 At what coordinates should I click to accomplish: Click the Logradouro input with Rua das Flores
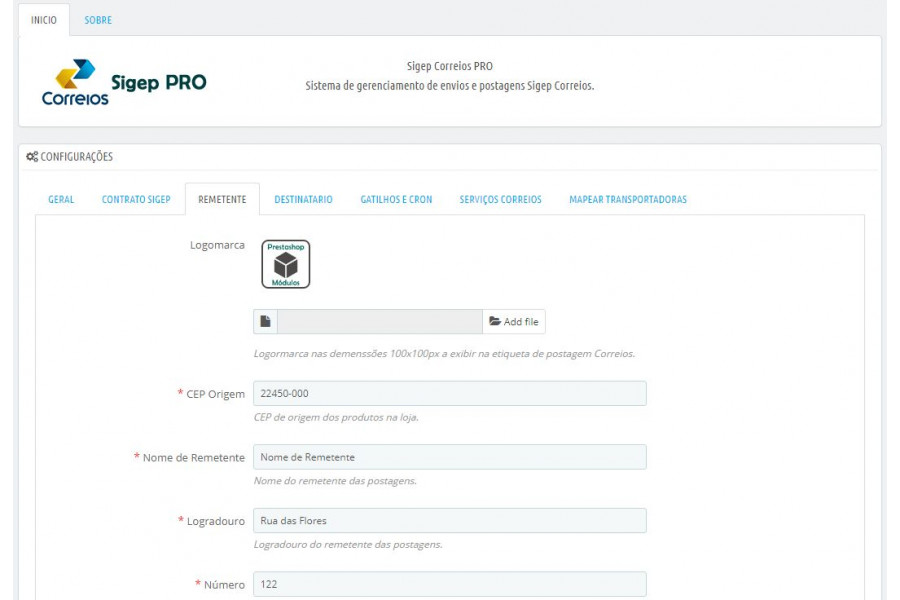click(450, 521)
